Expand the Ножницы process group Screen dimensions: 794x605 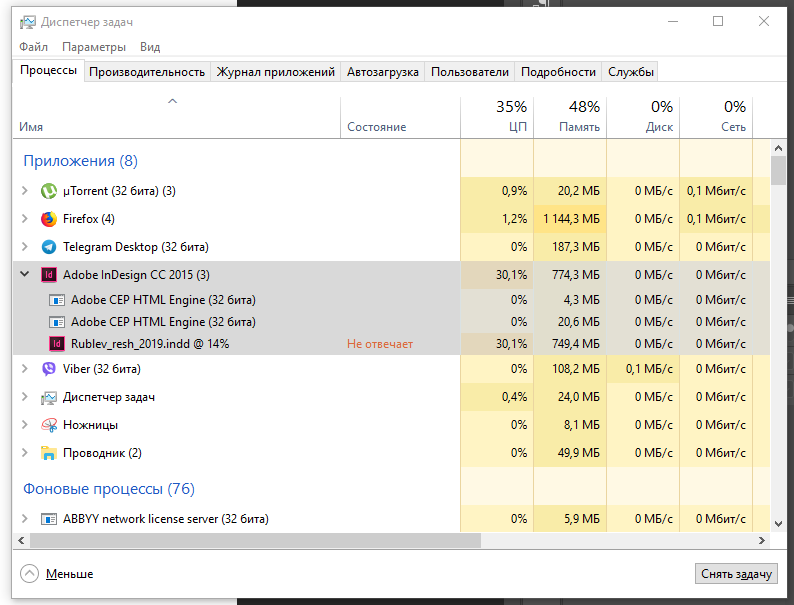coord(24,425)
